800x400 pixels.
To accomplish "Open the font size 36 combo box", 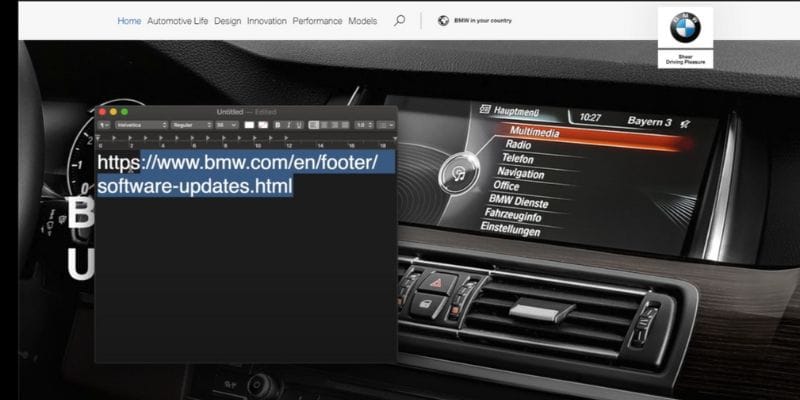I will point(227,125).
